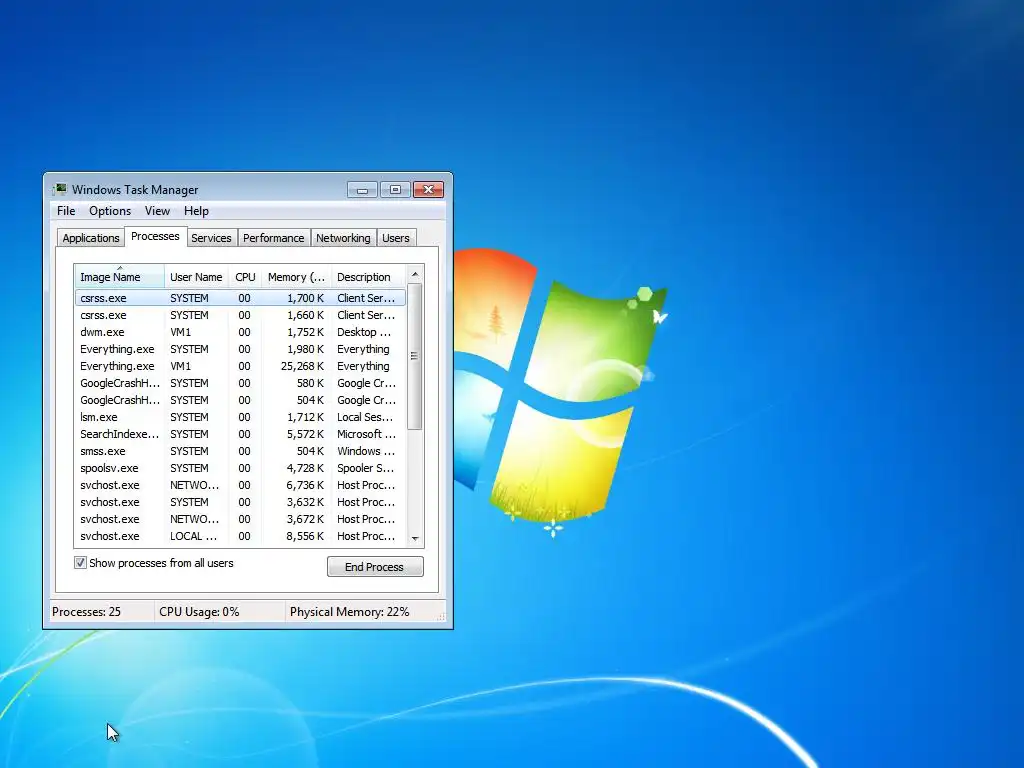Sort by Description column header

(x=368, y=277)
